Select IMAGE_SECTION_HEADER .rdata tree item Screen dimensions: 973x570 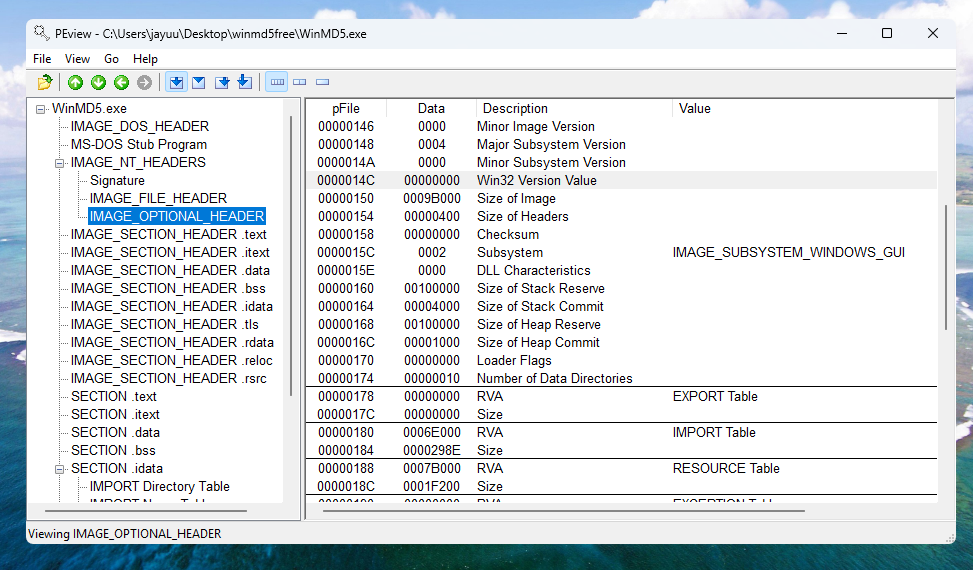coord(172,342)
